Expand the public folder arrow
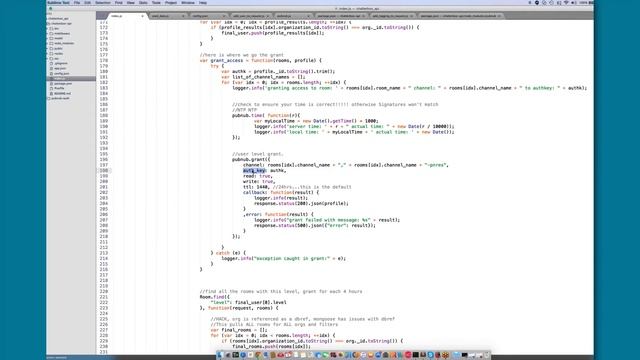640x360 pixels. click(x=48, y=49)
